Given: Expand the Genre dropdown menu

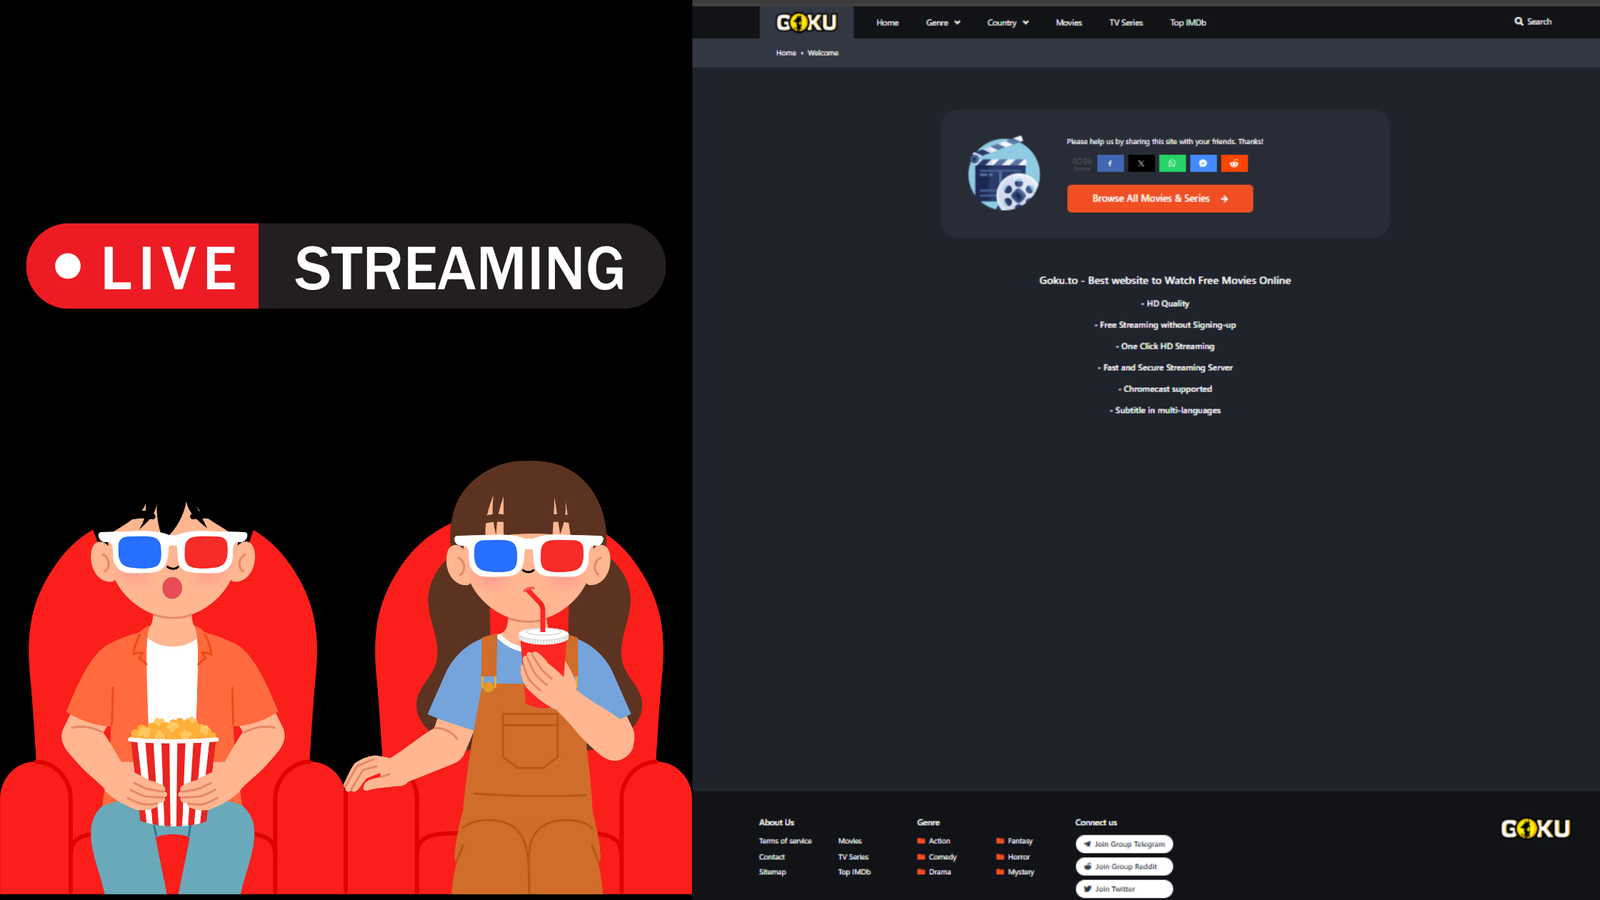Looking at the screenshot, I should click(x=942, y=22).
